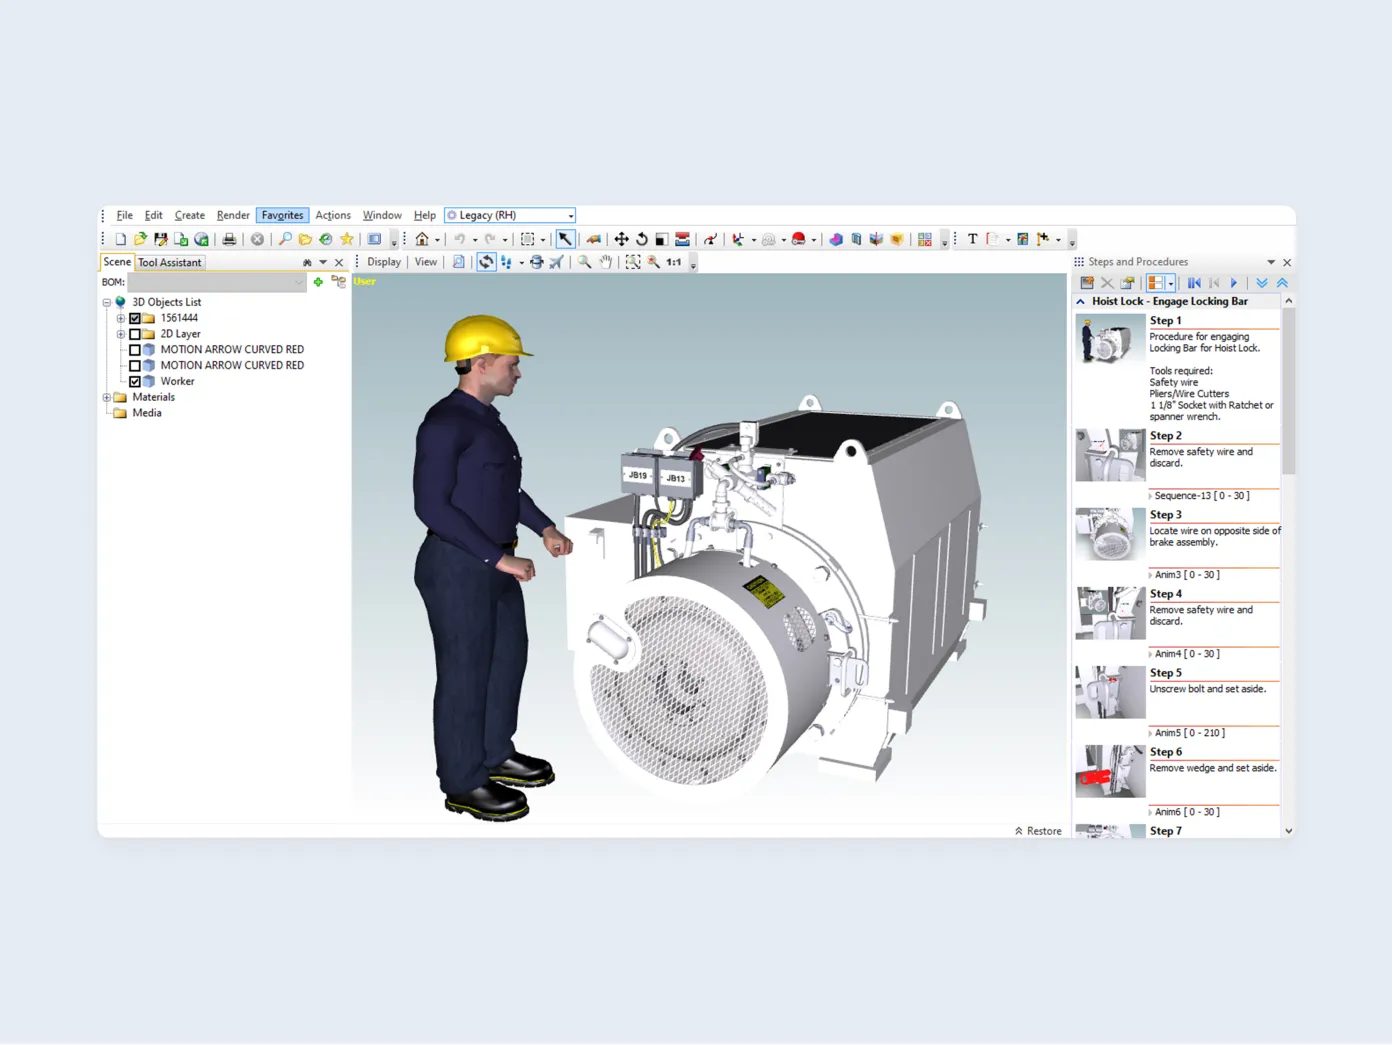Open the Render menu
This screenshot has width=1392, height=1045.
click(x=233, y=215)
